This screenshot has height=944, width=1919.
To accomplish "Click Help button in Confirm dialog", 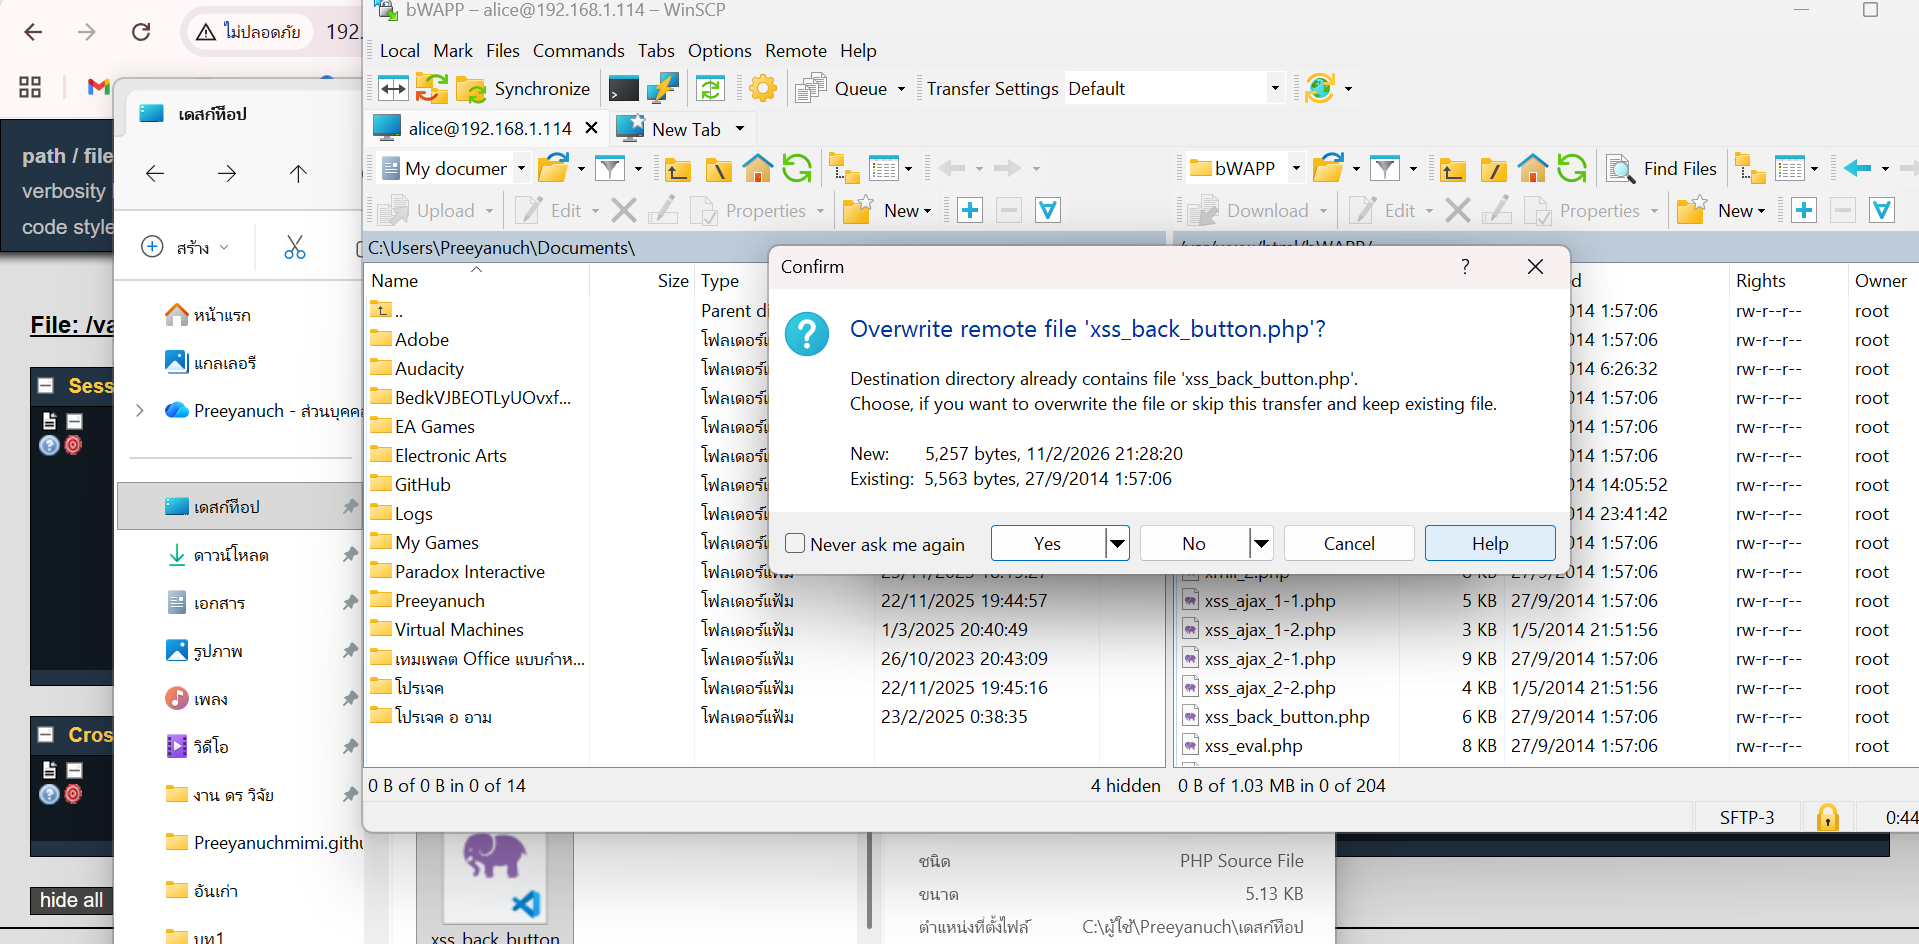I will (x=1489, y=543).
